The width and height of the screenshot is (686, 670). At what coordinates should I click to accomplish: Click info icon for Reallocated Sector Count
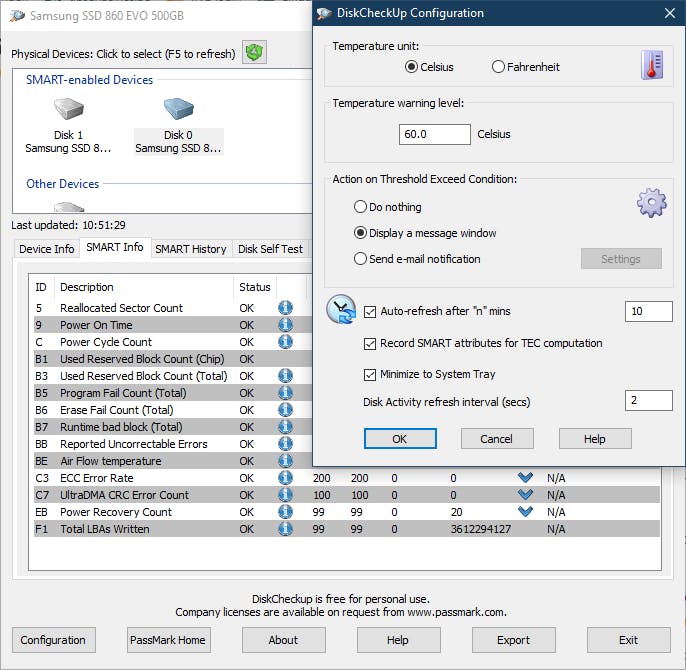click(285, 308)
